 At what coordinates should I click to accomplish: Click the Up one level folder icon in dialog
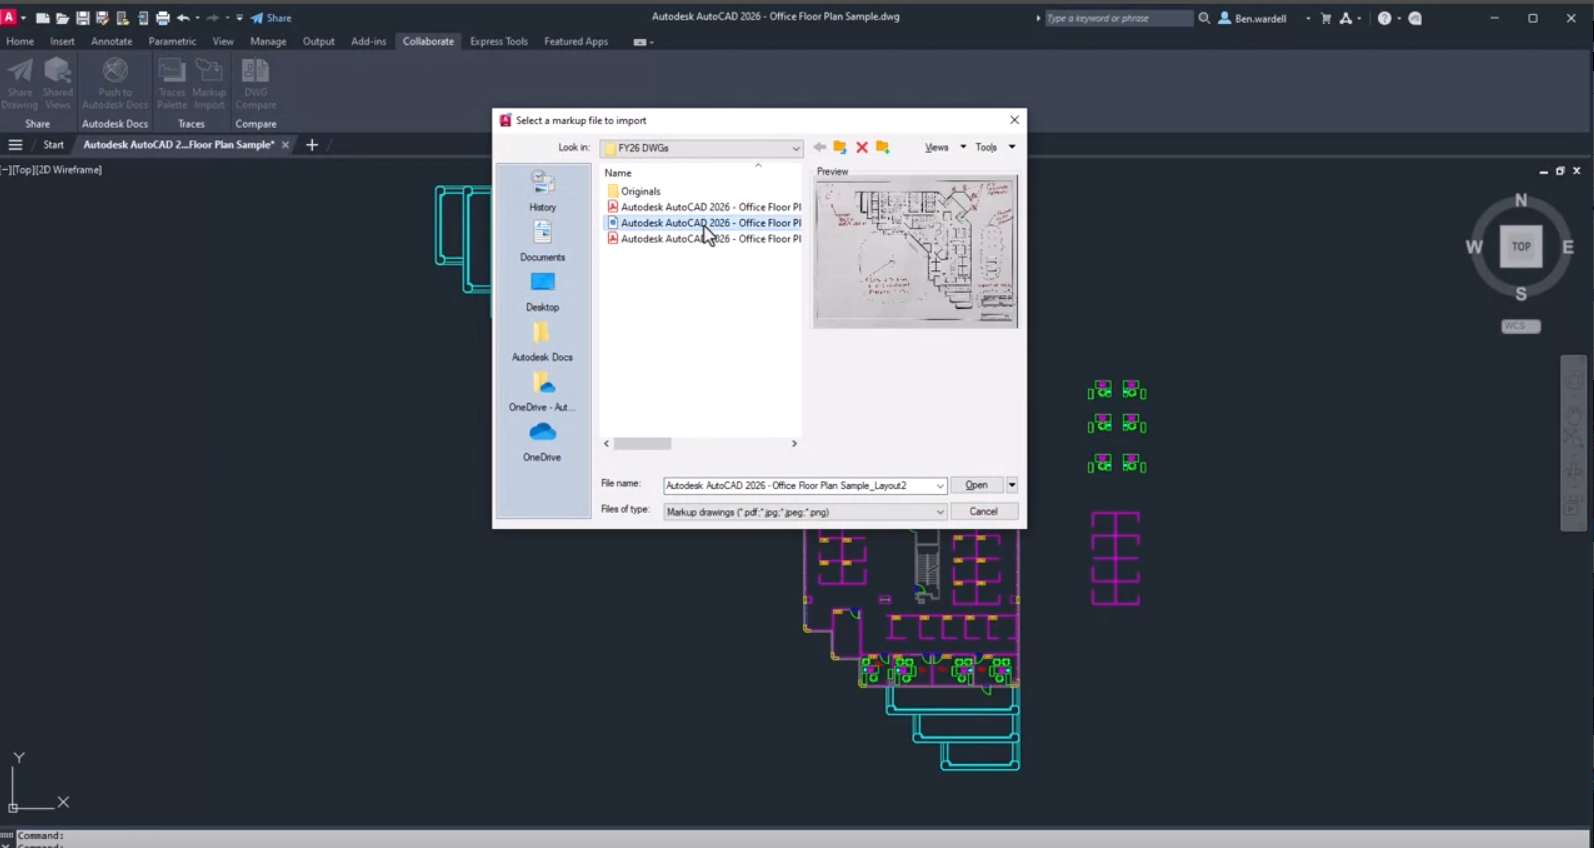coord(840,147)
